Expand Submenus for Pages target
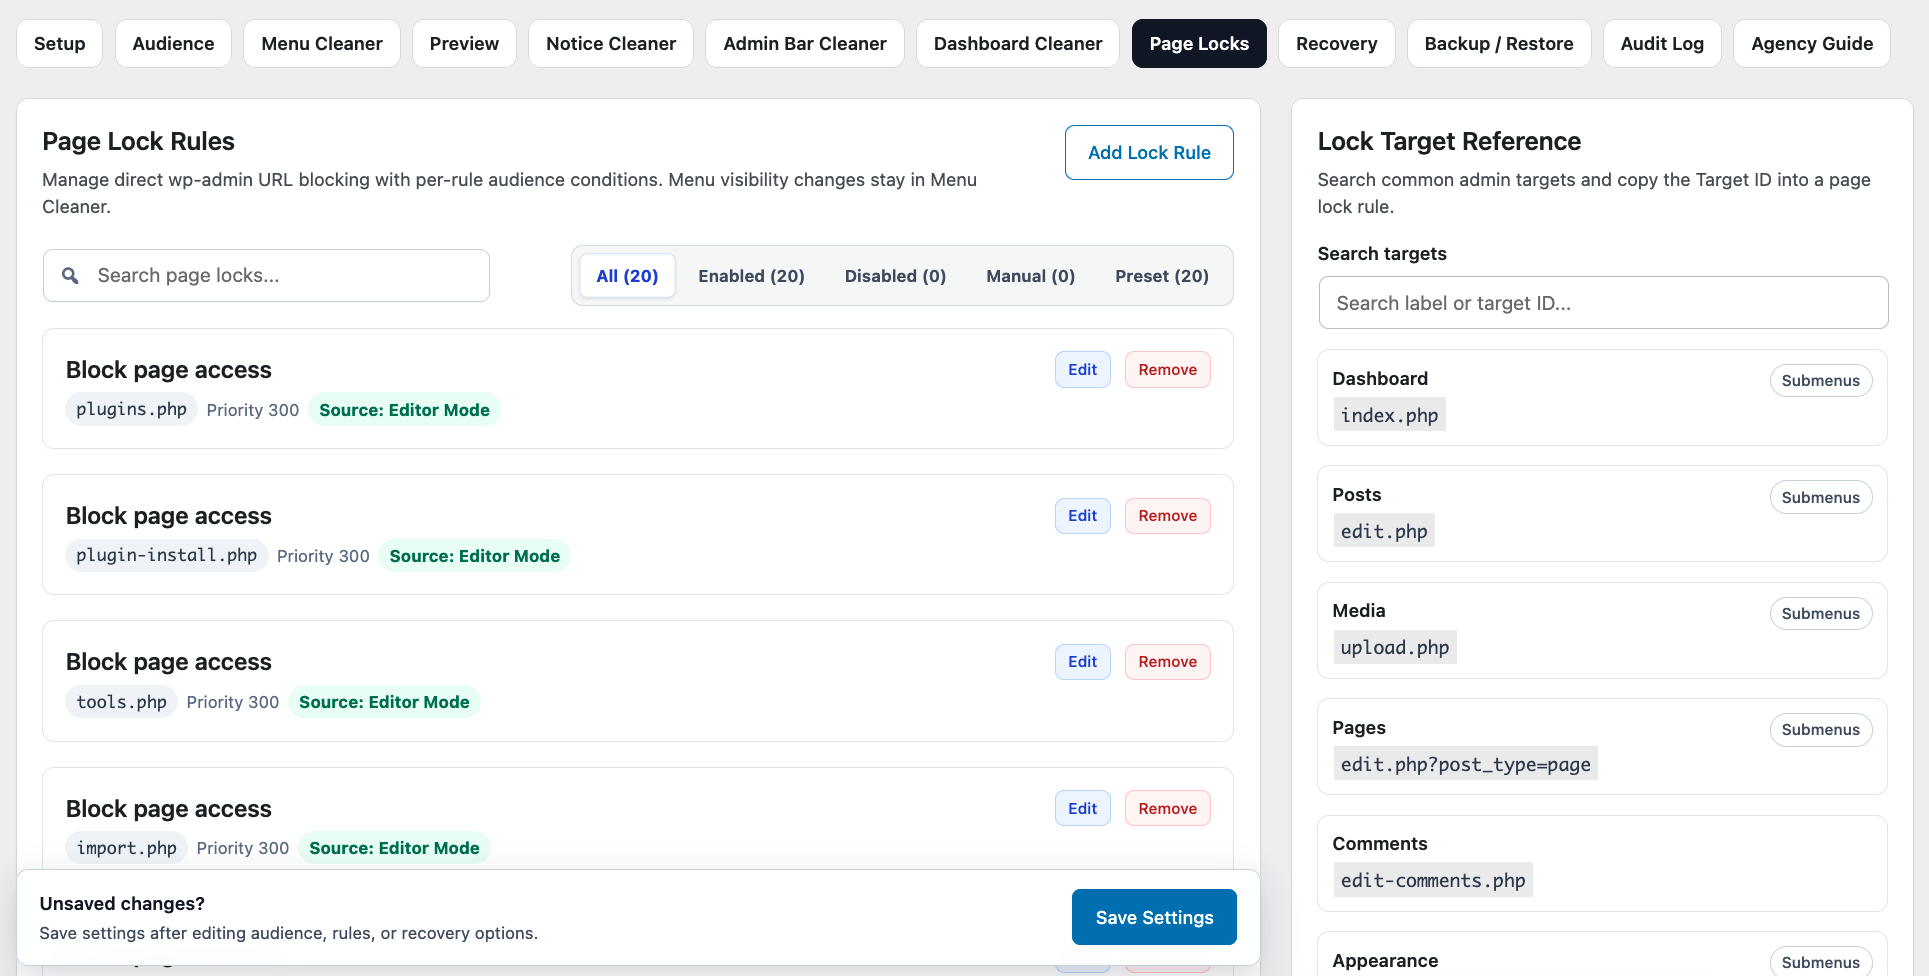The width and height of the screenshot is (1929, 976). pyautogui.click(x=1821, y=730)
